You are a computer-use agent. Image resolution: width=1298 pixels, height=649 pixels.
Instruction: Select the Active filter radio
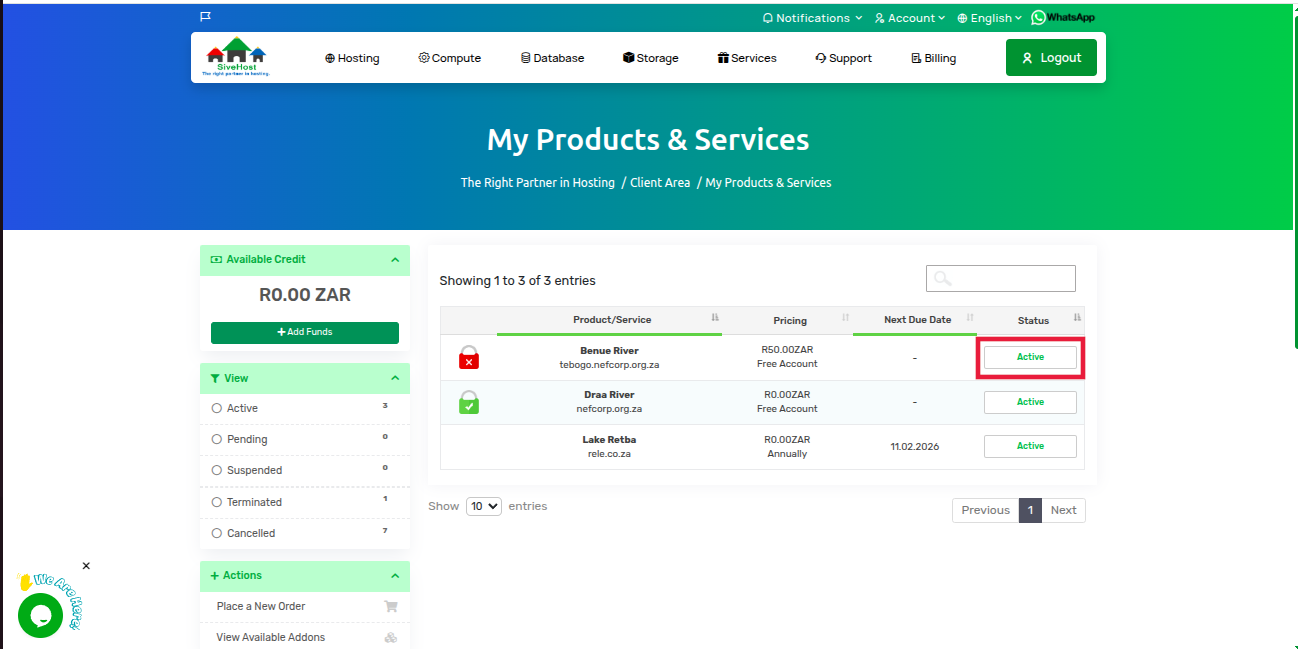coord(217,408)
